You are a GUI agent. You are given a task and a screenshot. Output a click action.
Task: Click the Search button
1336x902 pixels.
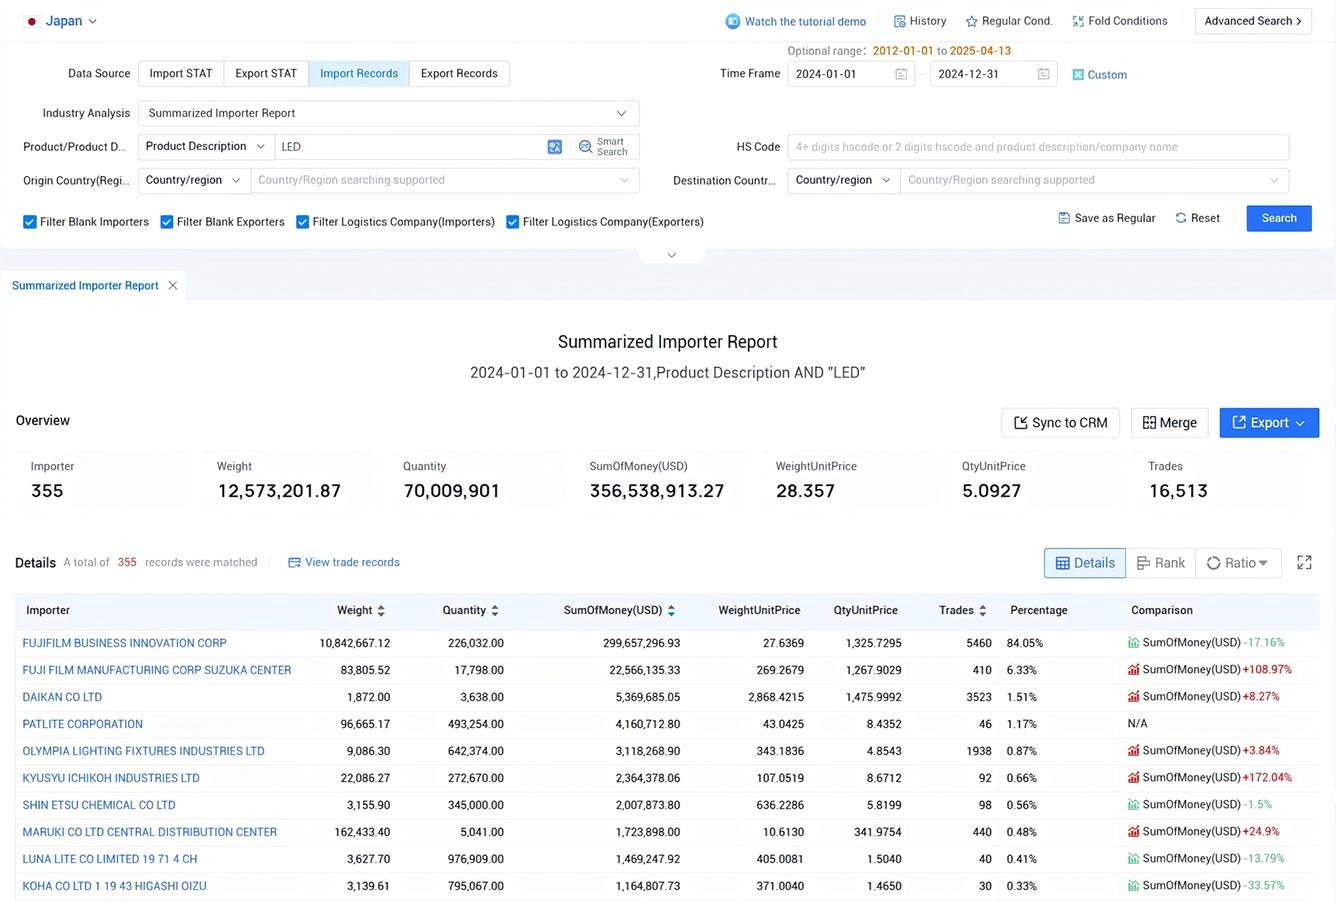(x=1279, y=218)
